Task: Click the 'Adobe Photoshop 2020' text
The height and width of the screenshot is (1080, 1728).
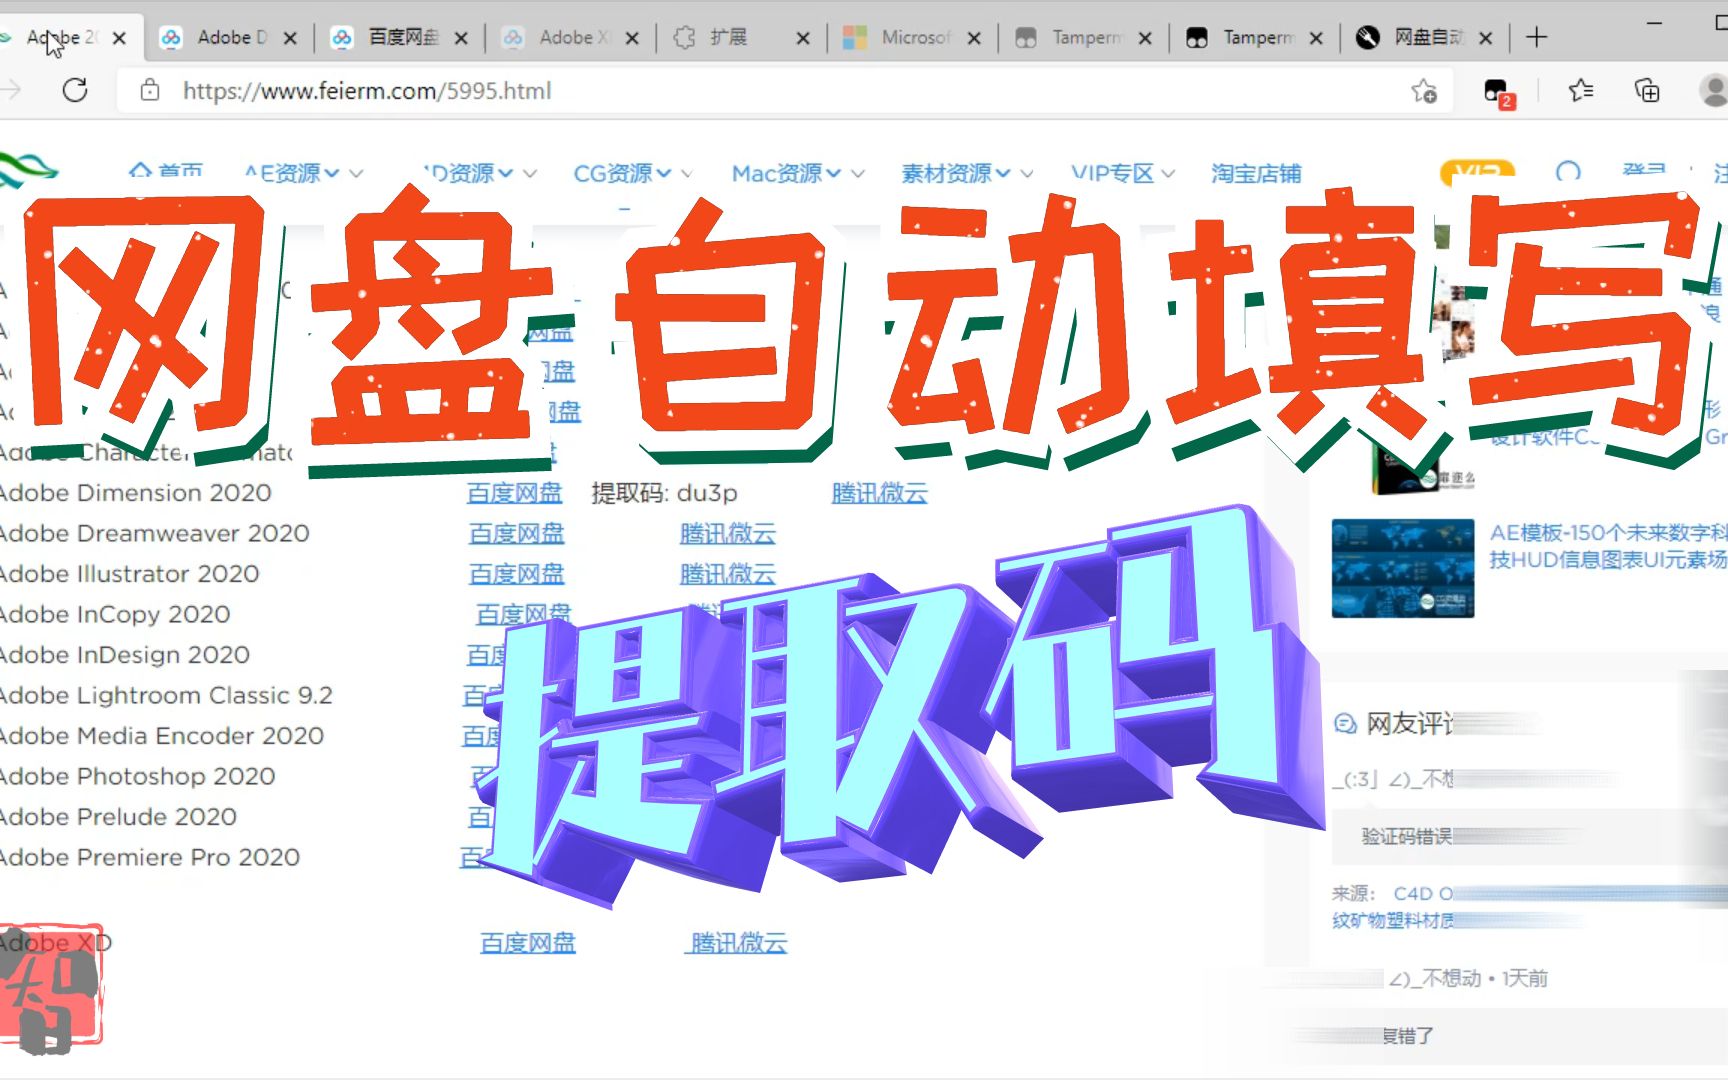Action: 138,776
